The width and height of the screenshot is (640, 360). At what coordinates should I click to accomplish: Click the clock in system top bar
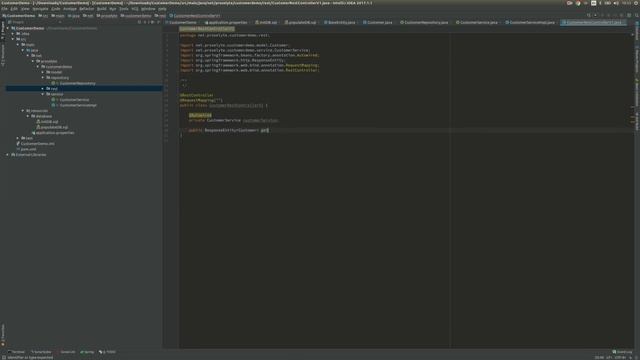pos(627,3)
